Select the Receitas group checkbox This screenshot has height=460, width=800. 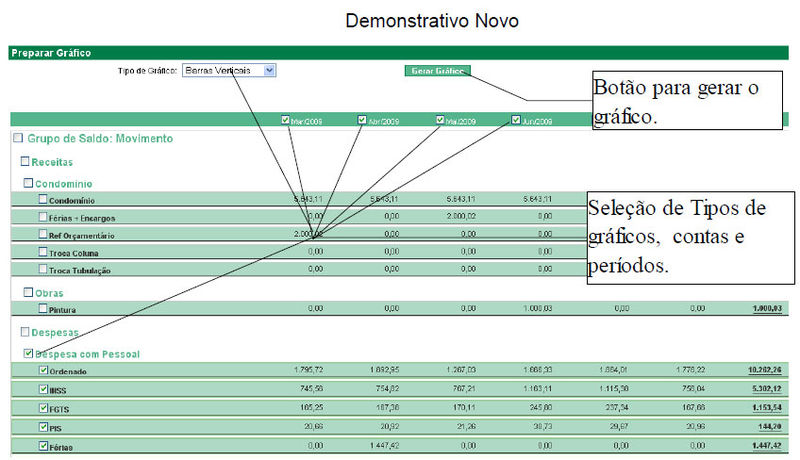26,161
